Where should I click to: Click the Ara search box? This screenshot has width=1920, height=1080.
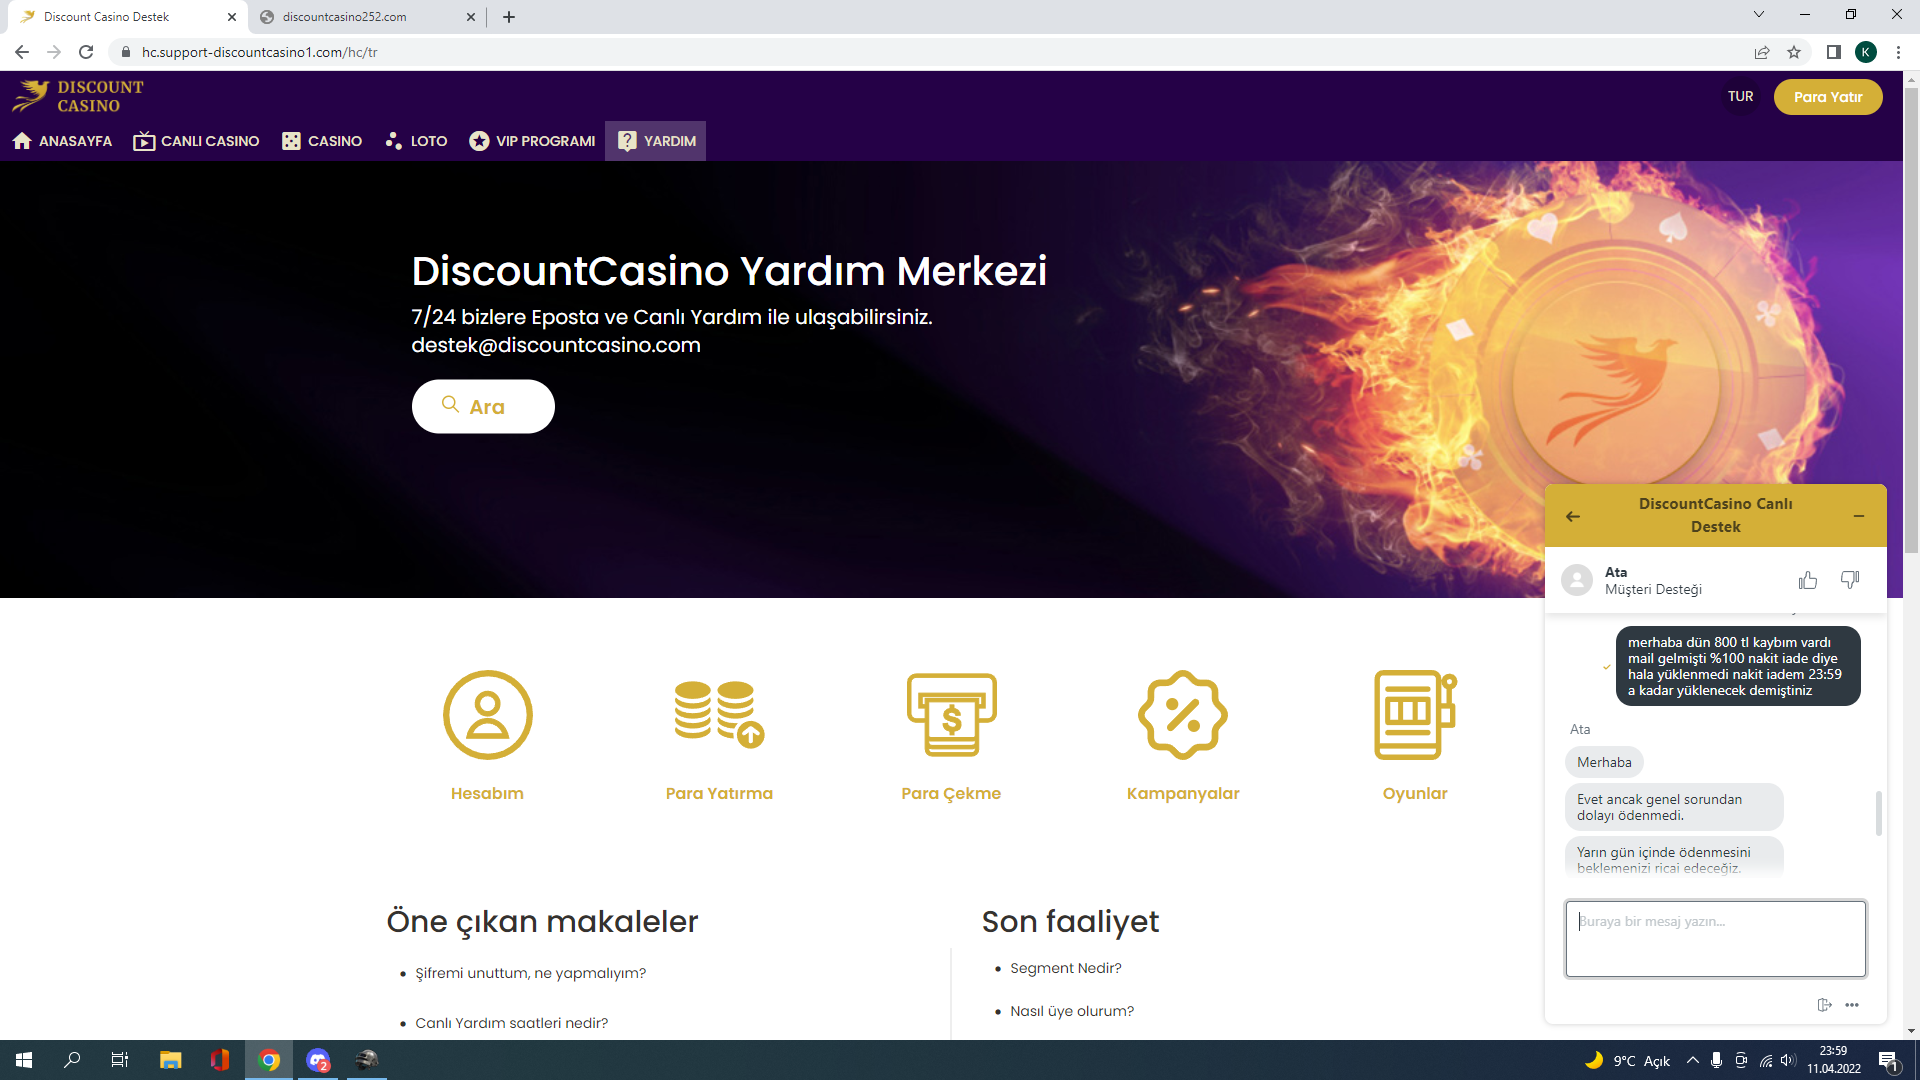pyautogui.click(x=483, y=406)
